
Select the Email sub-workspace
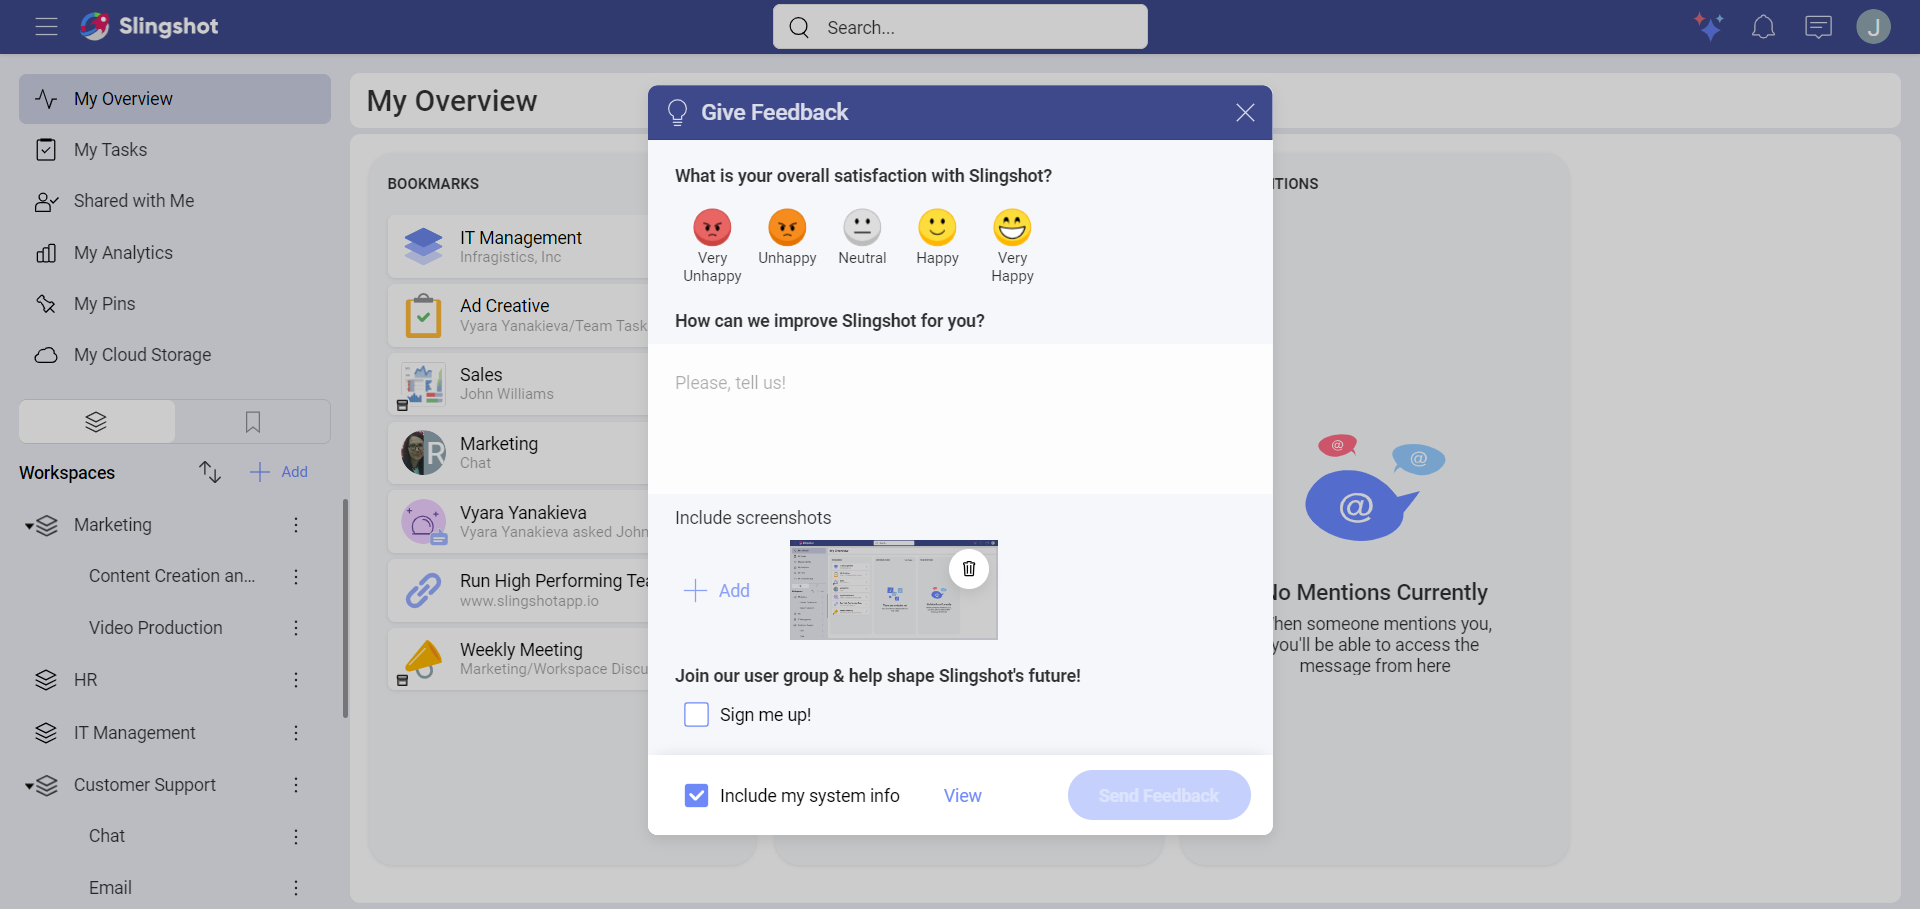click(x=110, y=888)
